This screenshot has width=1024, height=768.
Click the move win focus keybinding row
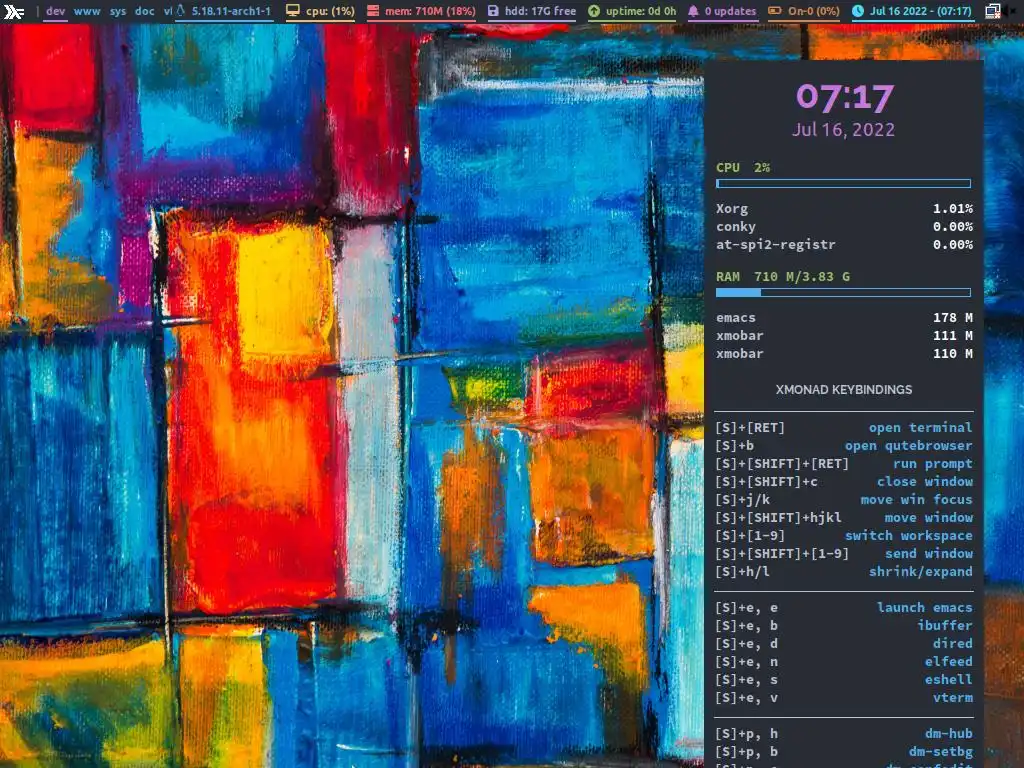click(x=844, y=500)
